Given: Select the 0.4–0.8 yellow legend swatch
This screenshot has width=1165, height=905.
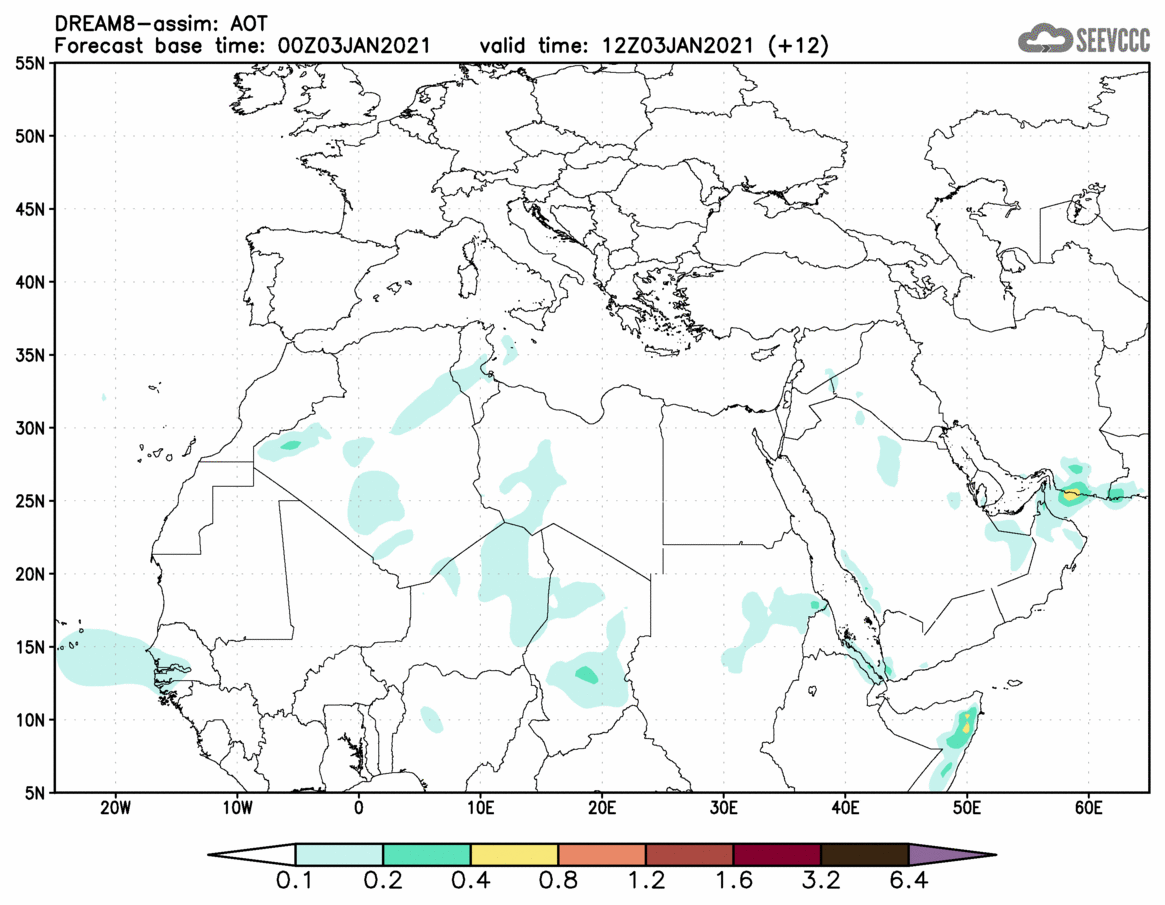Looking at the screenshot, I should [x=514, y=854].
